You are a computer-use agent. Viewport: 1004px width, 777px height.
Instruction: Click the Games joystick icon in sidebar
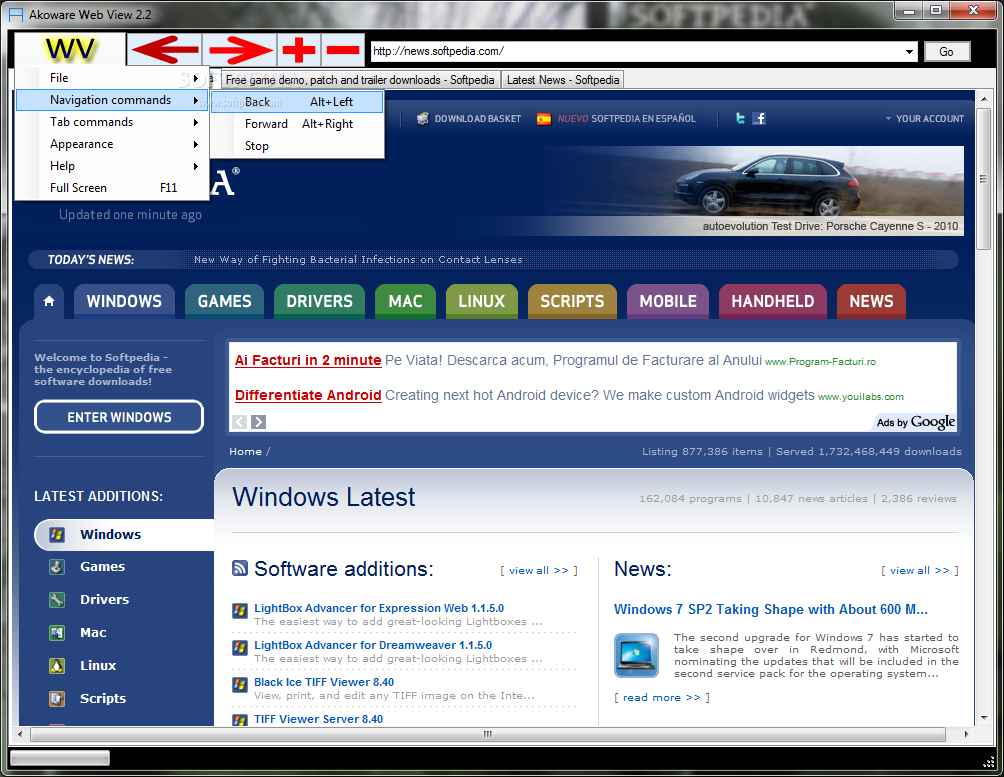tap(57, 567)
